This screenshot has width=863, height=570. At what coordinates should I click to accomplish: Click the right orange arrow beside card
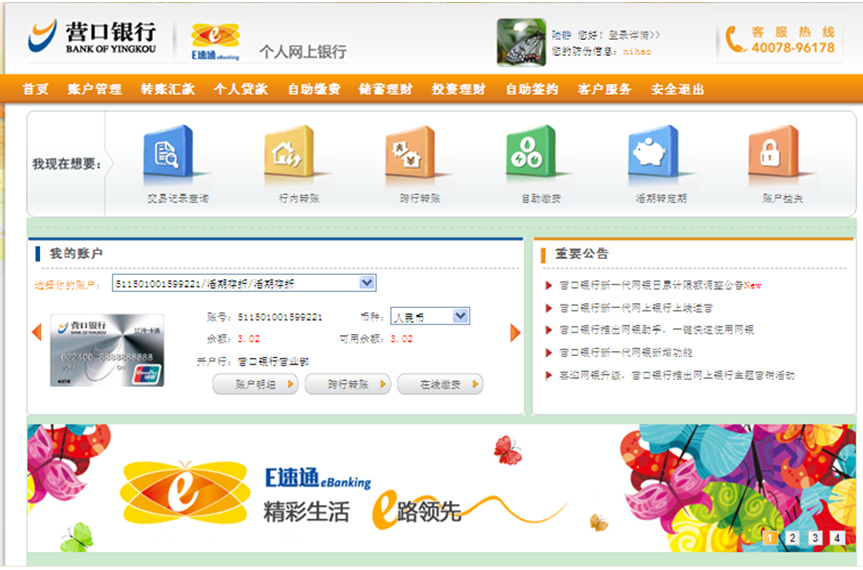pos(516,332)
